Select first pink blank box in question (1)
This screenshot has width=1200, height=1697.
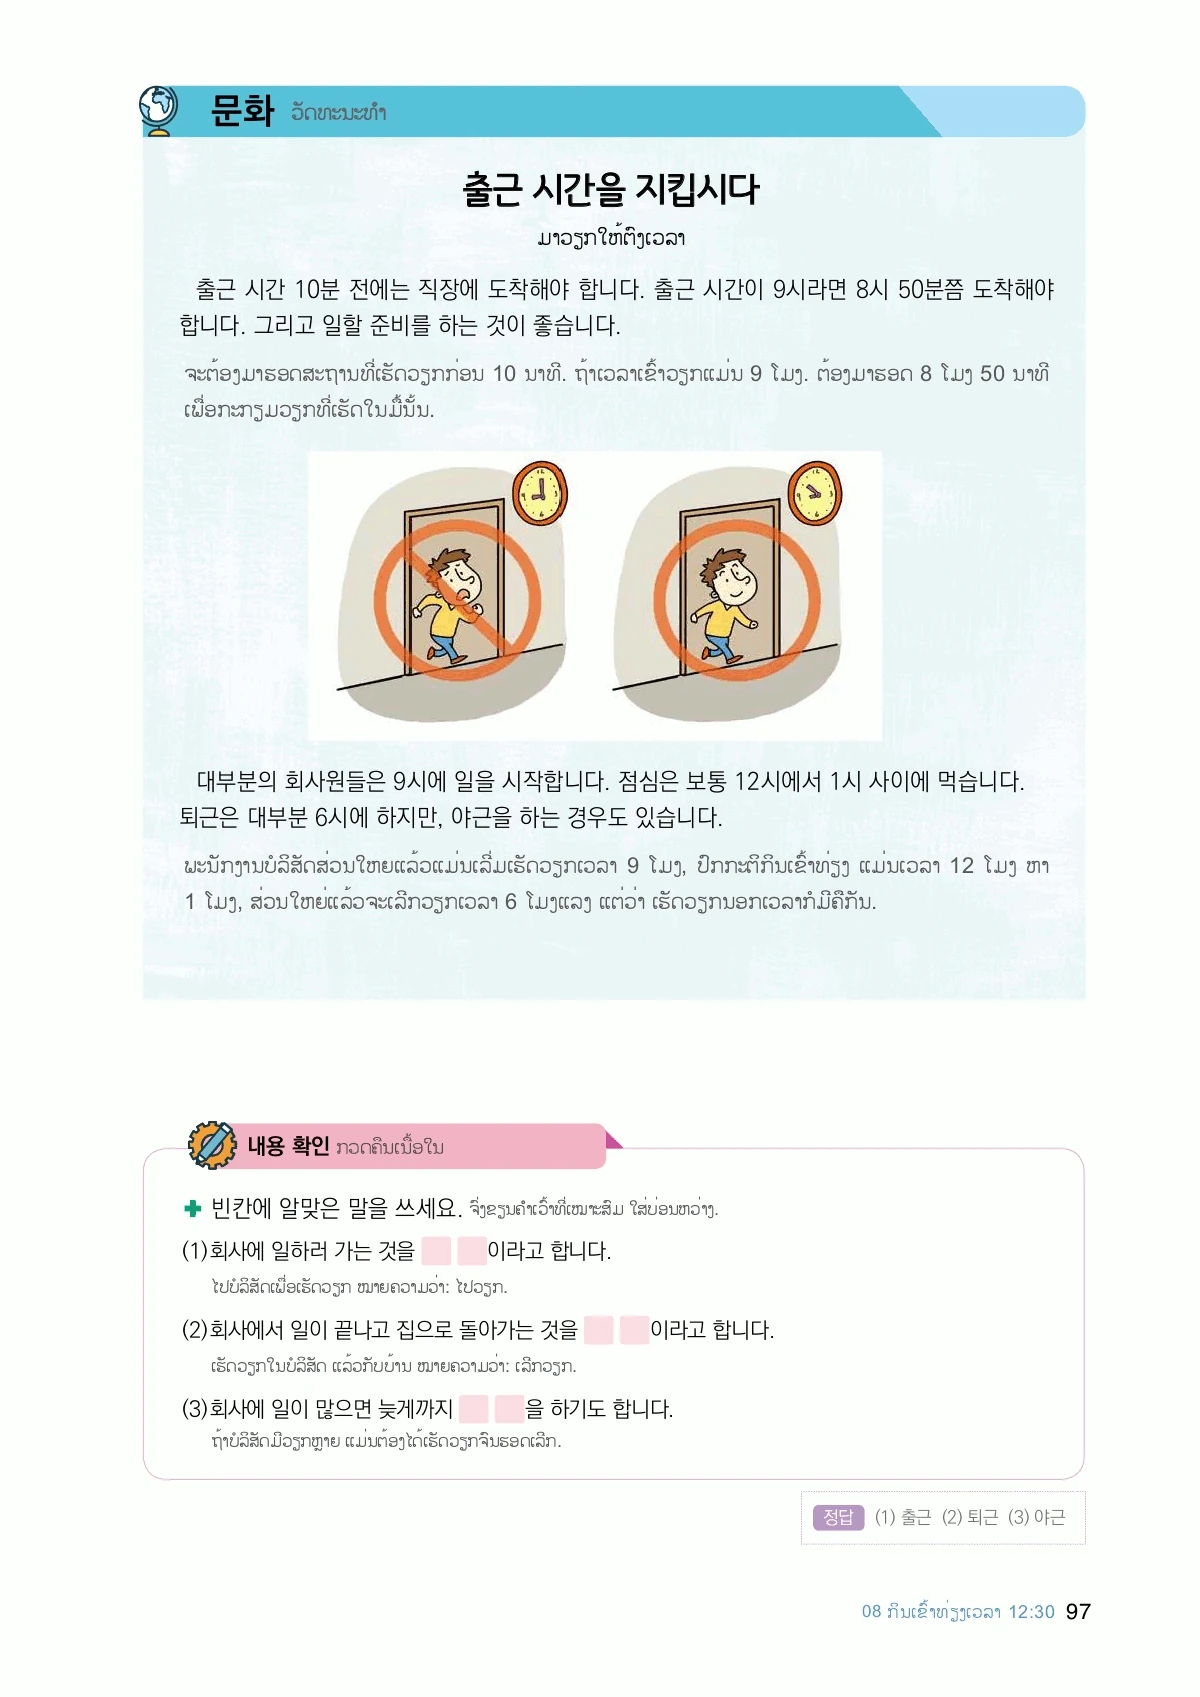click(436, 1251)
